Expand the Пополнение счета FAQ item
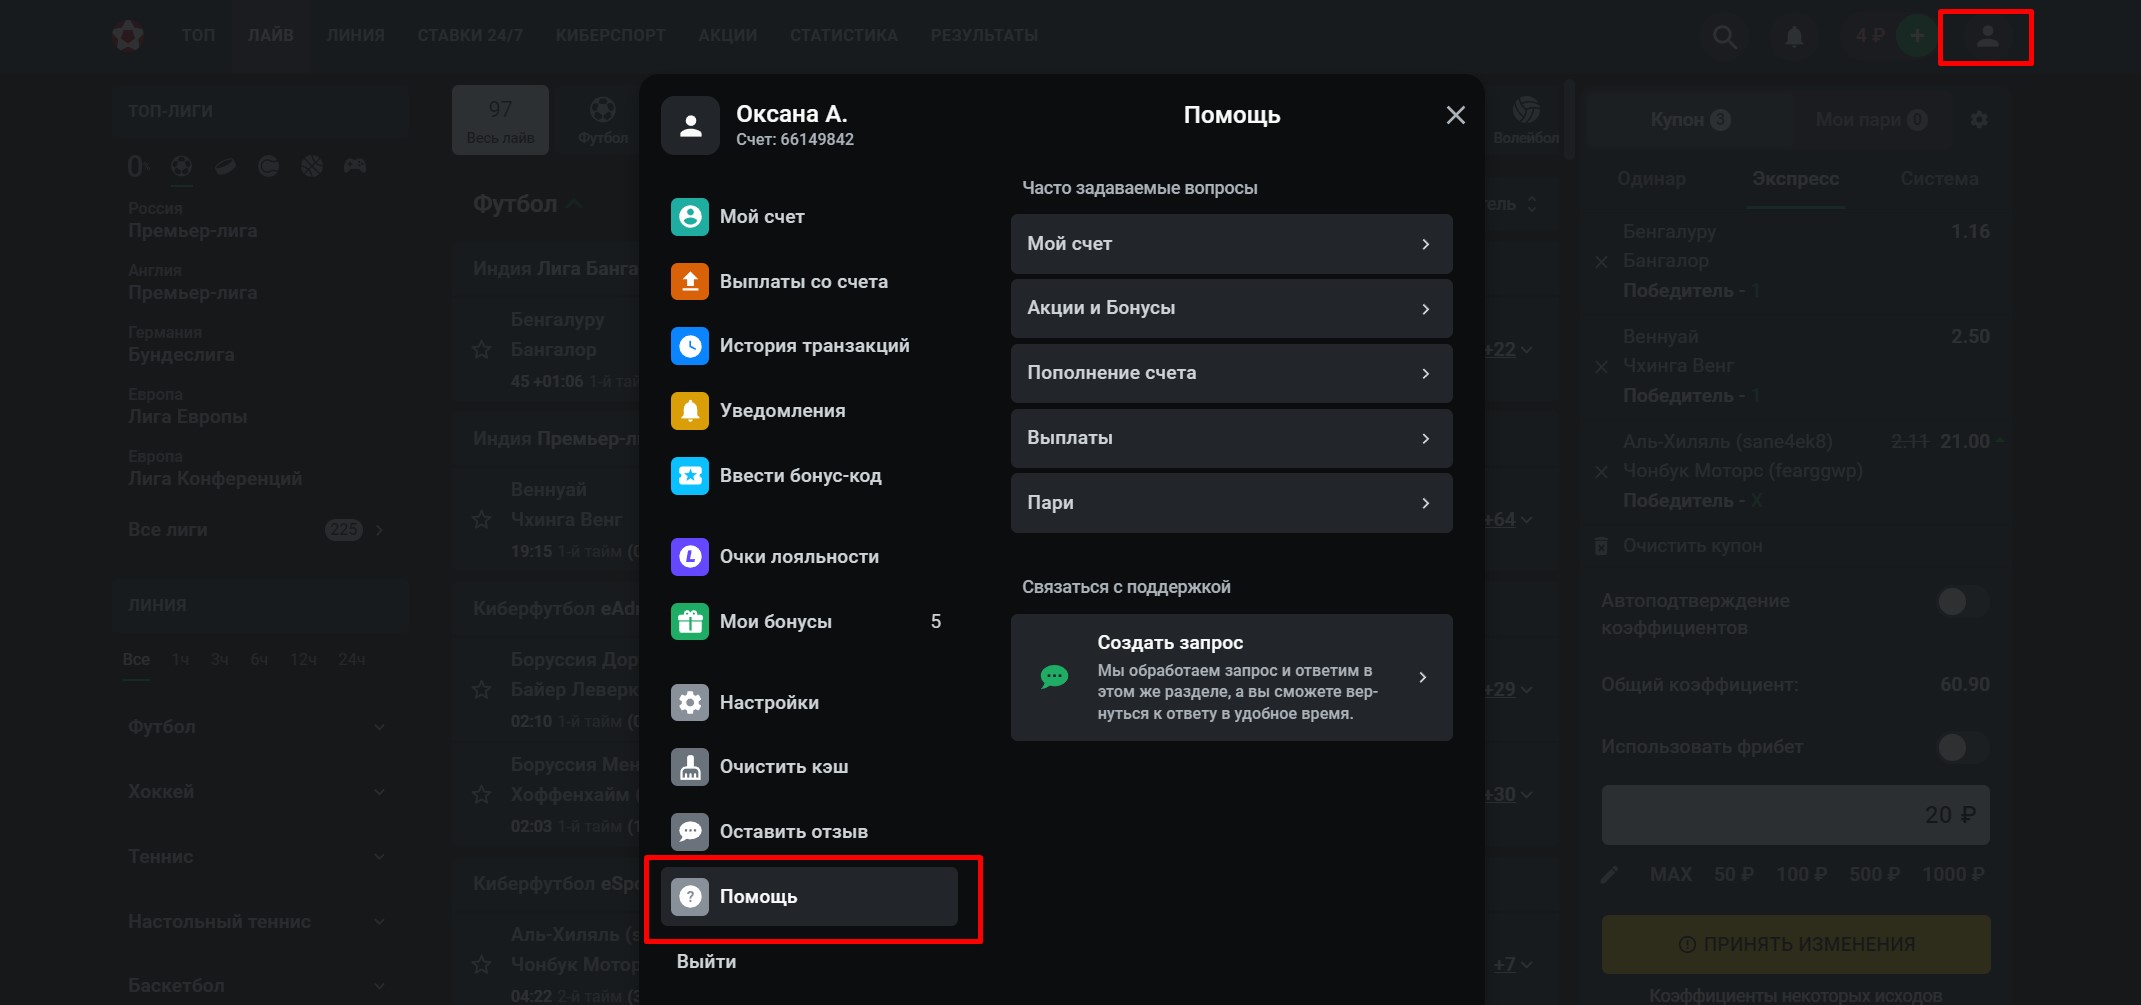This screenshot has width=2141, height=1005. pyautogui.click(x=1230, y=373)
